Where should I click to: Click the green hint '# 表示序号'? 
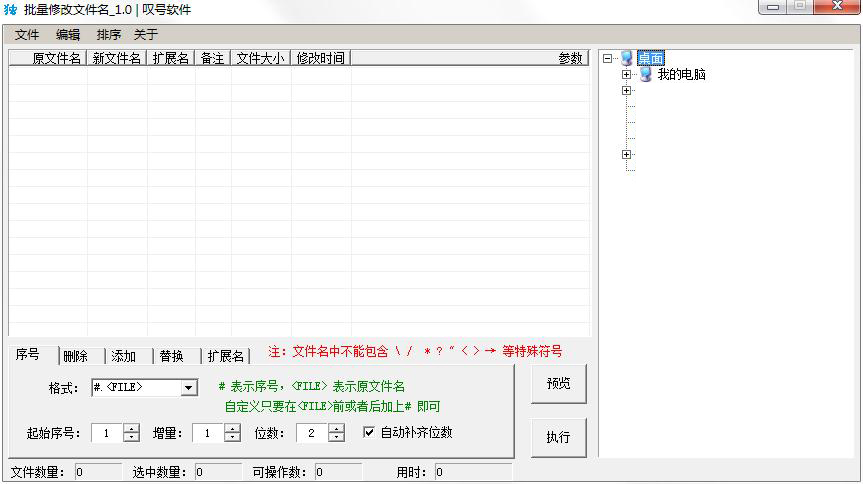tap(250, 387)
